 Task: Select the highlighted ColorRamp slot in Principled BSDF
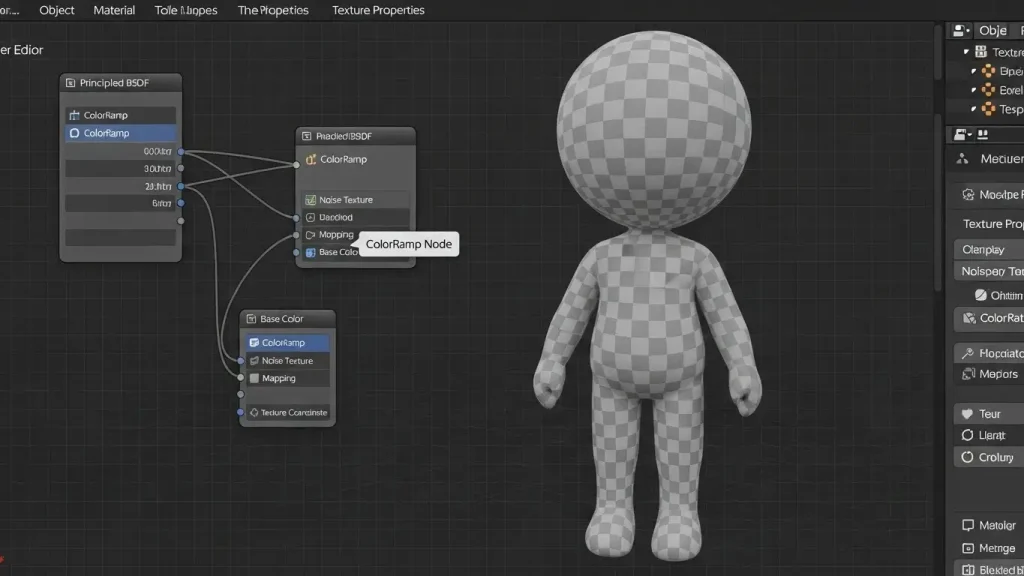(120, 132)
